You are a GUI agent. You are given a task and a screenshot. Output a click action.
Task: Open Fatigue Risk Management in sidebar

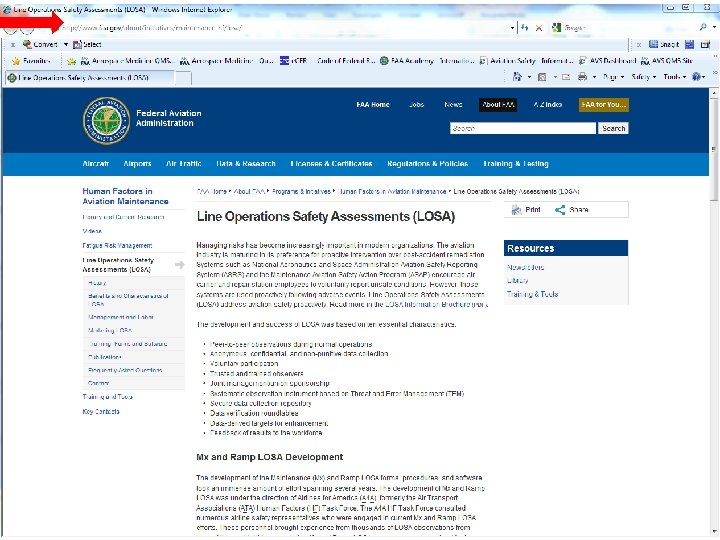[x=118, y=246]
